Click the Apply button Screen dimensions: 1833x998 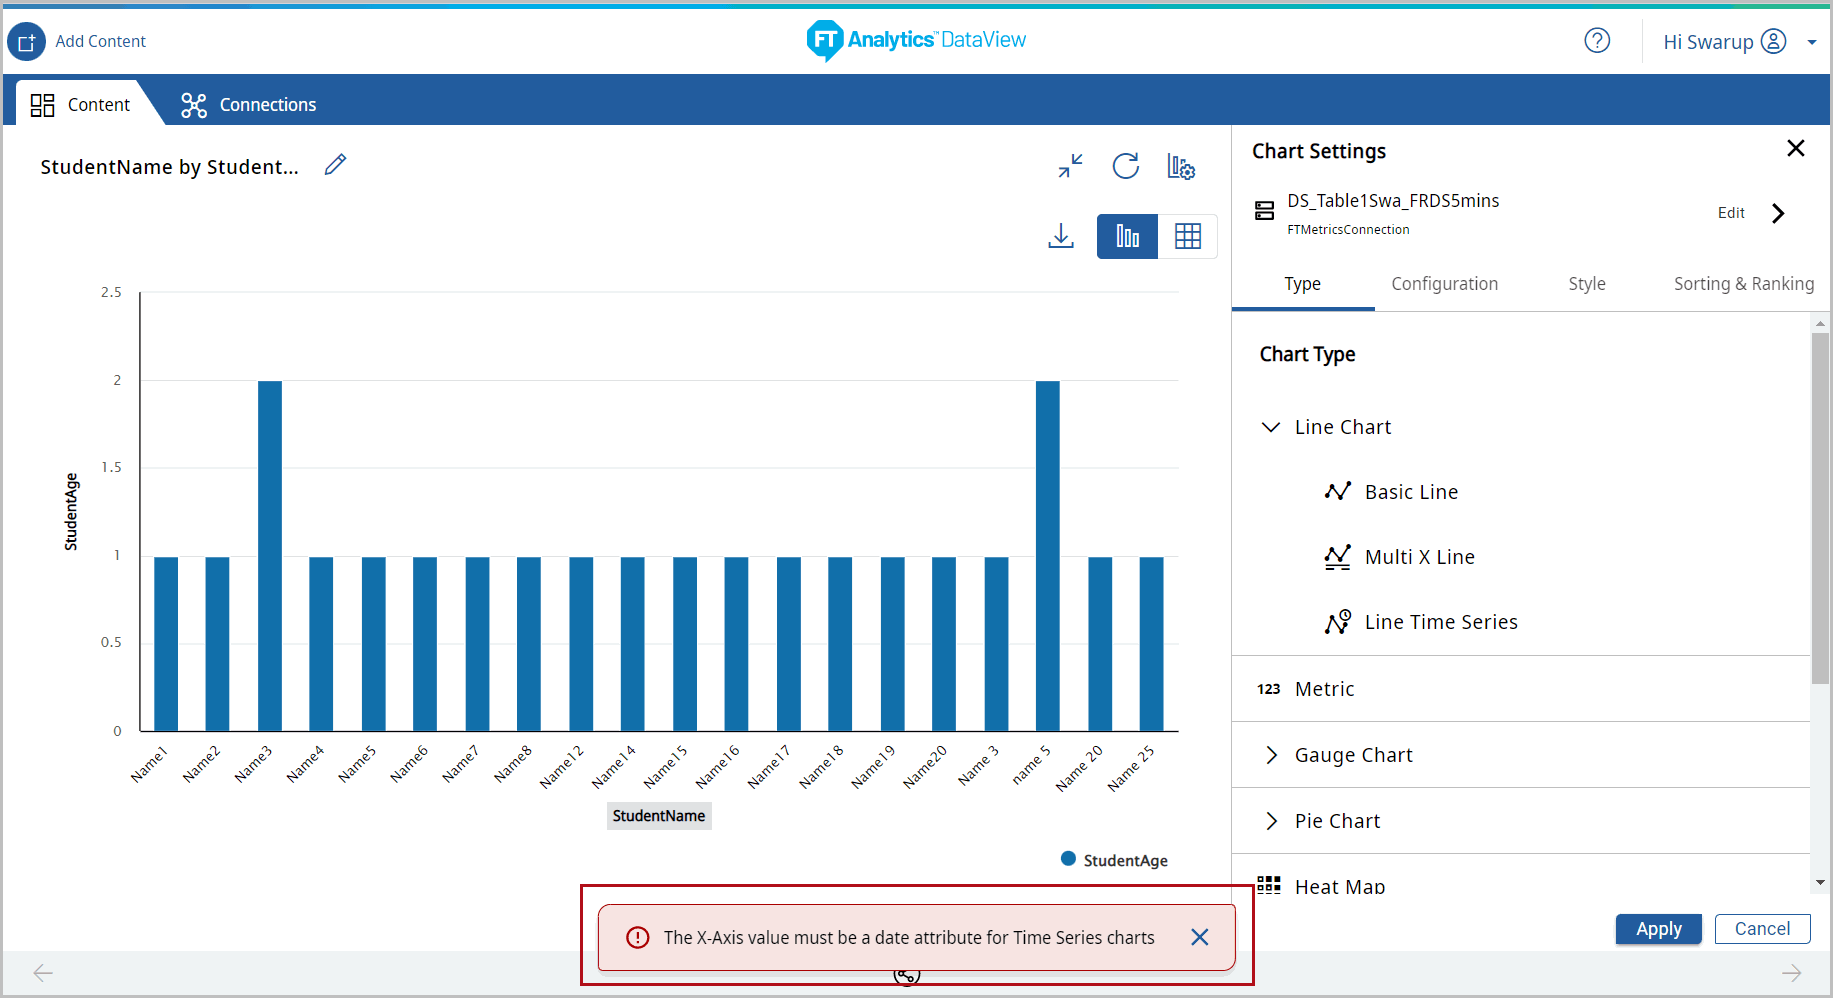(1658, 929)
